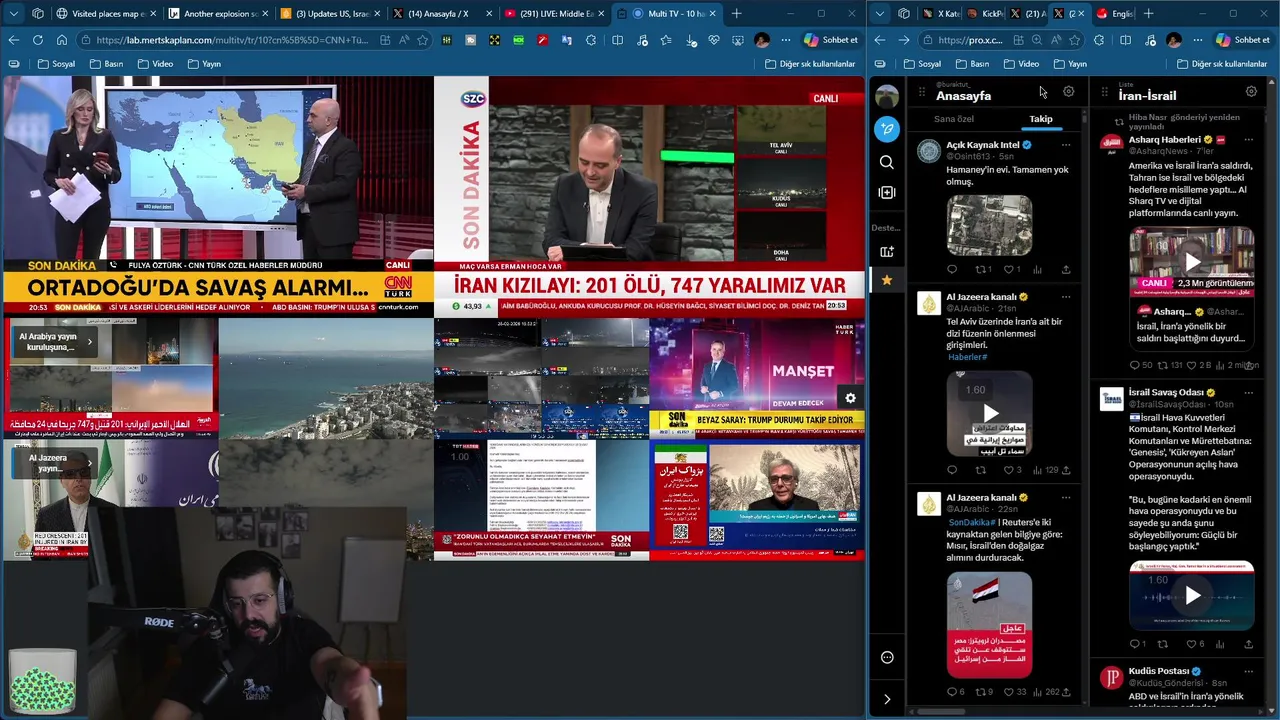The height and width of the screenshot is (720, 1280).
Task: Play Asharq Haberleri live video
Action: point(1192,262)
